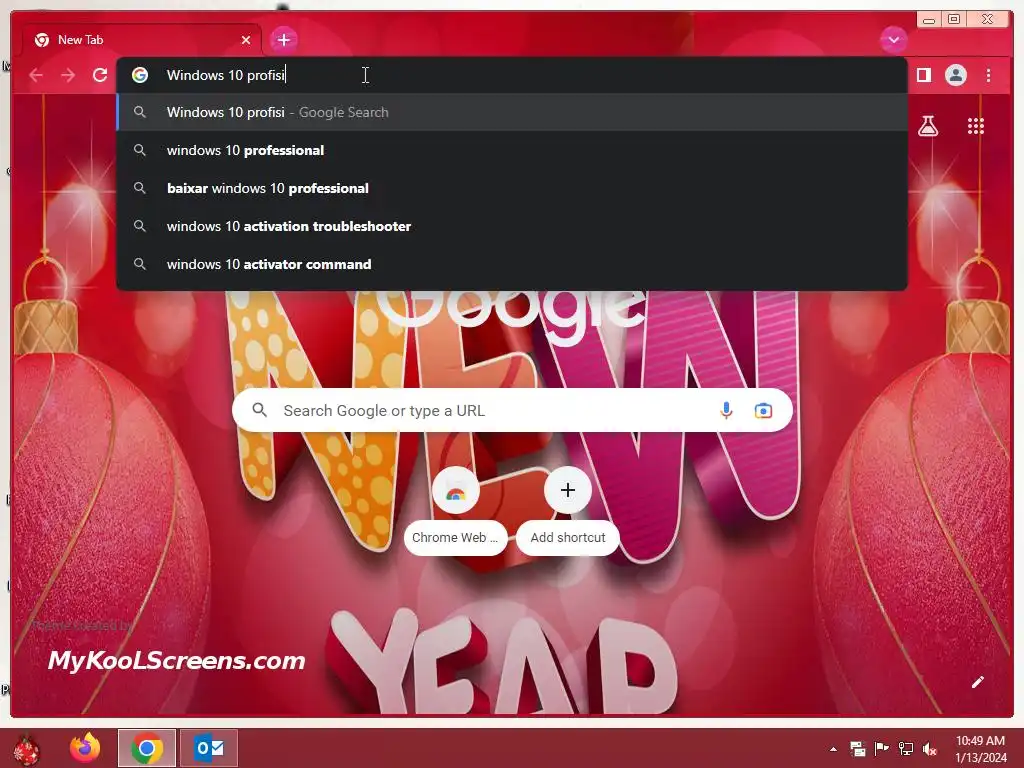Open the tab search dropdown arrow
Screen dimensions: 1024x768
tap(893, 40)
